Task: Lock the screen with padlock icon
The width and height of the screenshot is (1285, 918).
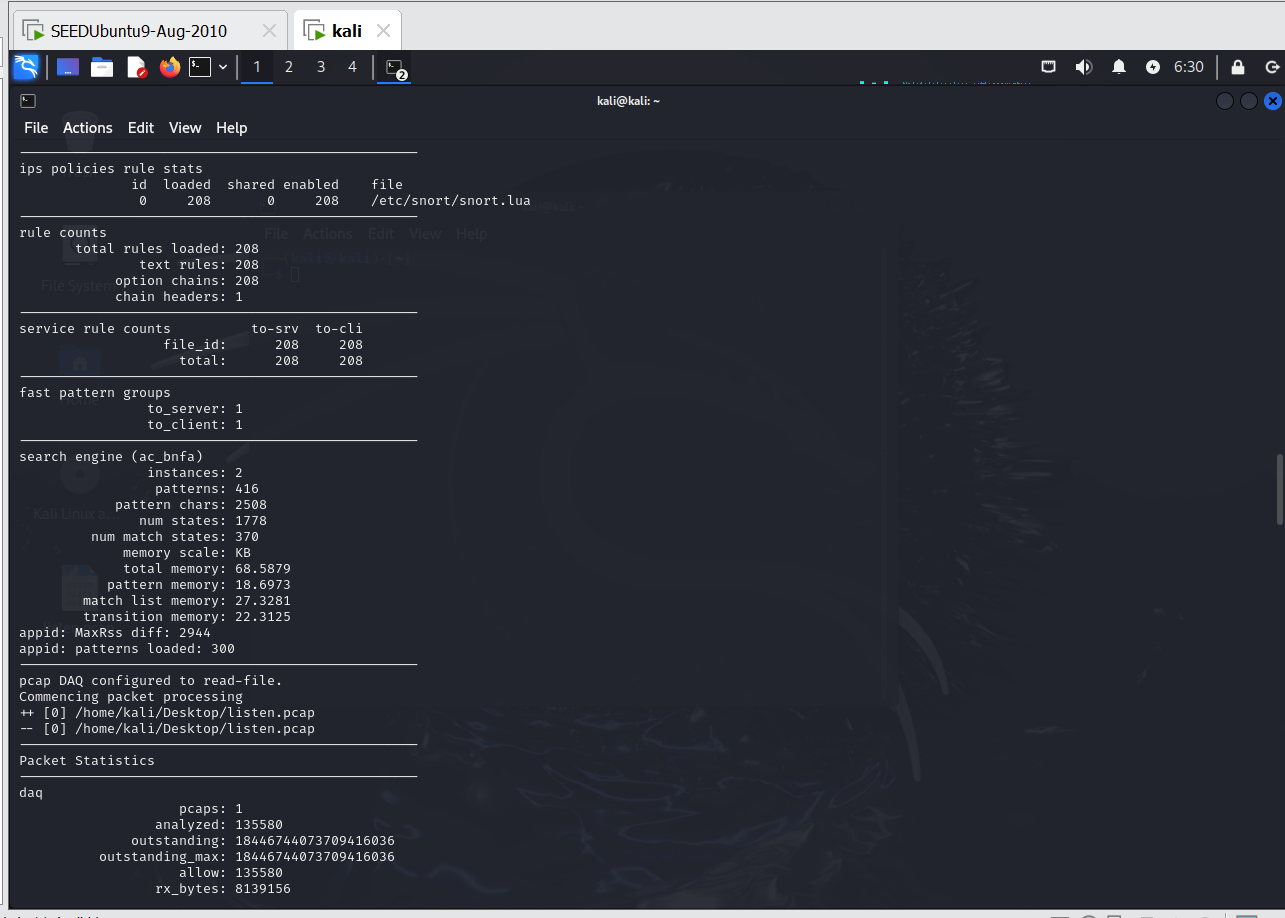Action: 1238,67
